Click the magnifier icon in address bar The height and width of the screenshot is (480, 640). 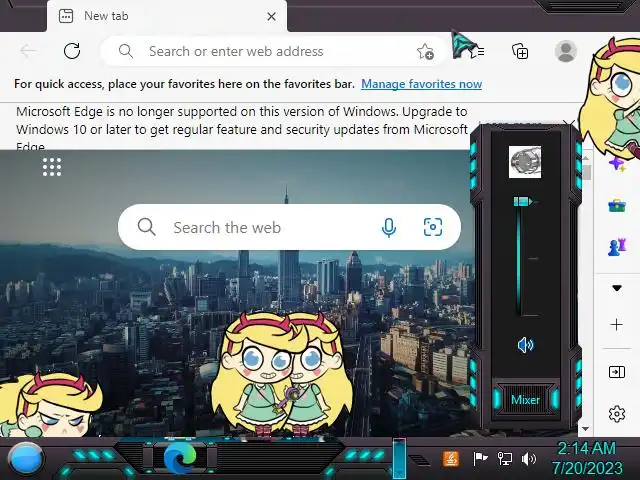[126, 51]
